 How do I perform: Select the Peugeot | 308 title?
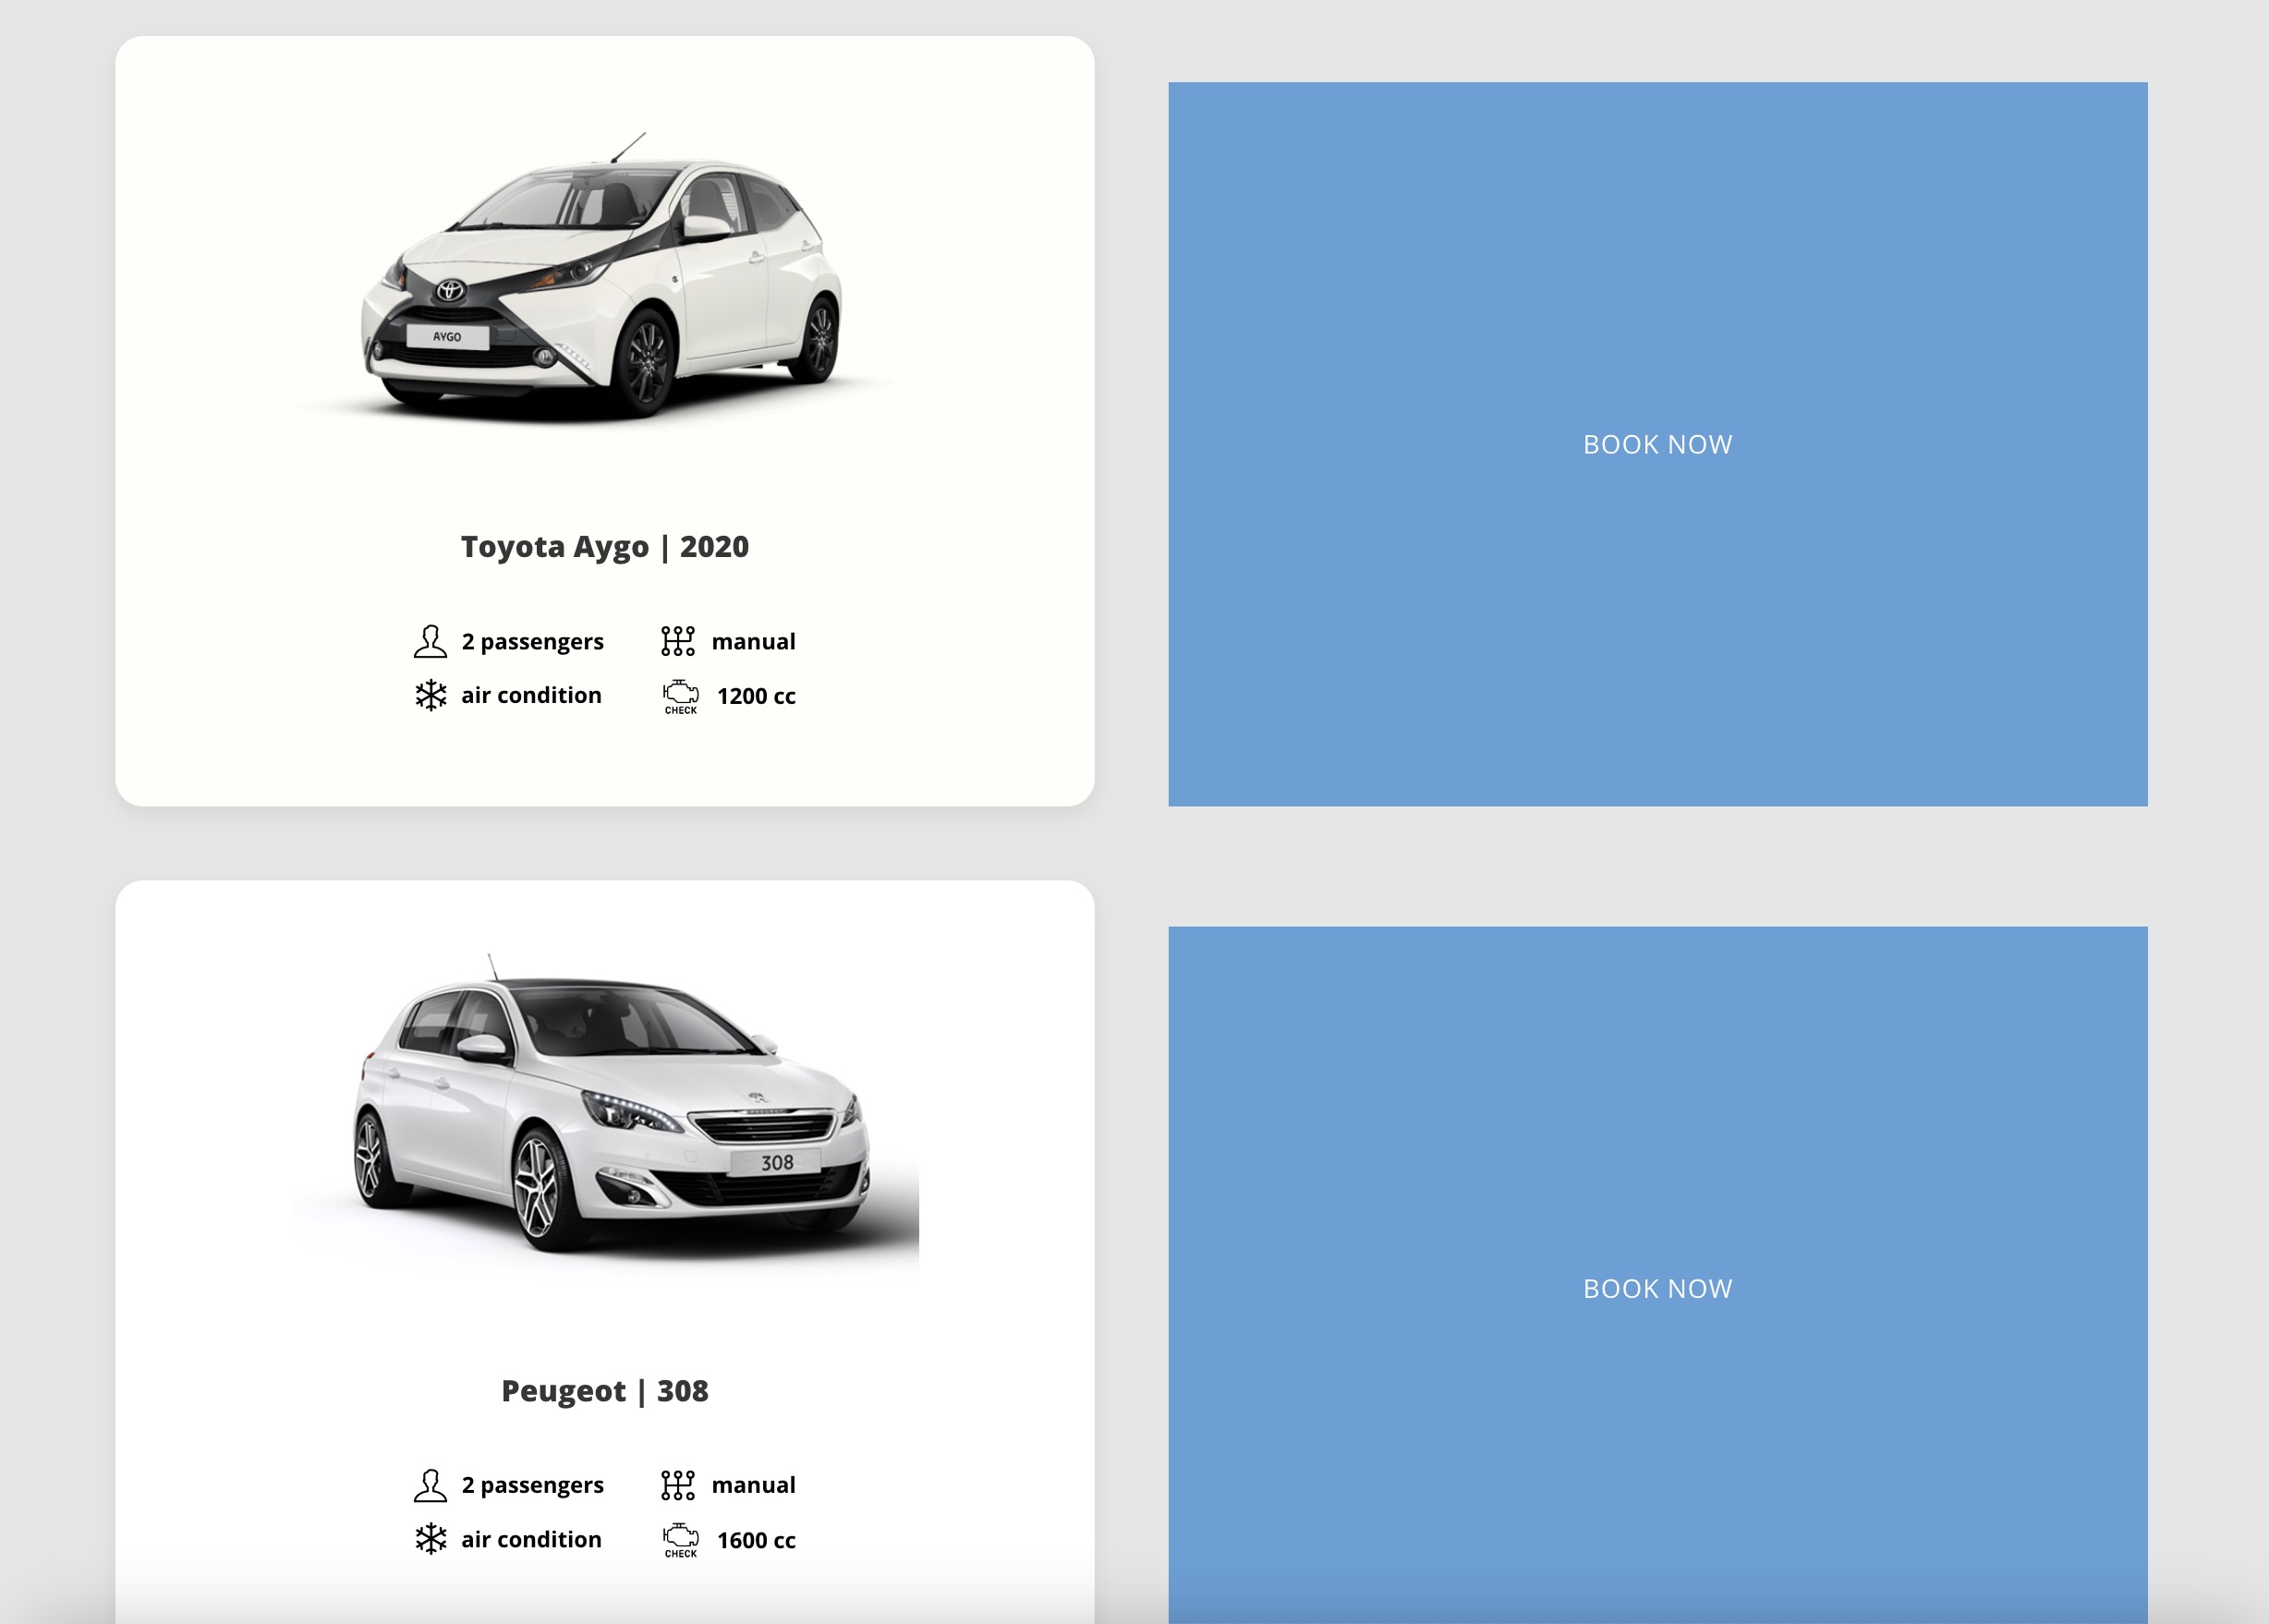(x=605, y=1391)
